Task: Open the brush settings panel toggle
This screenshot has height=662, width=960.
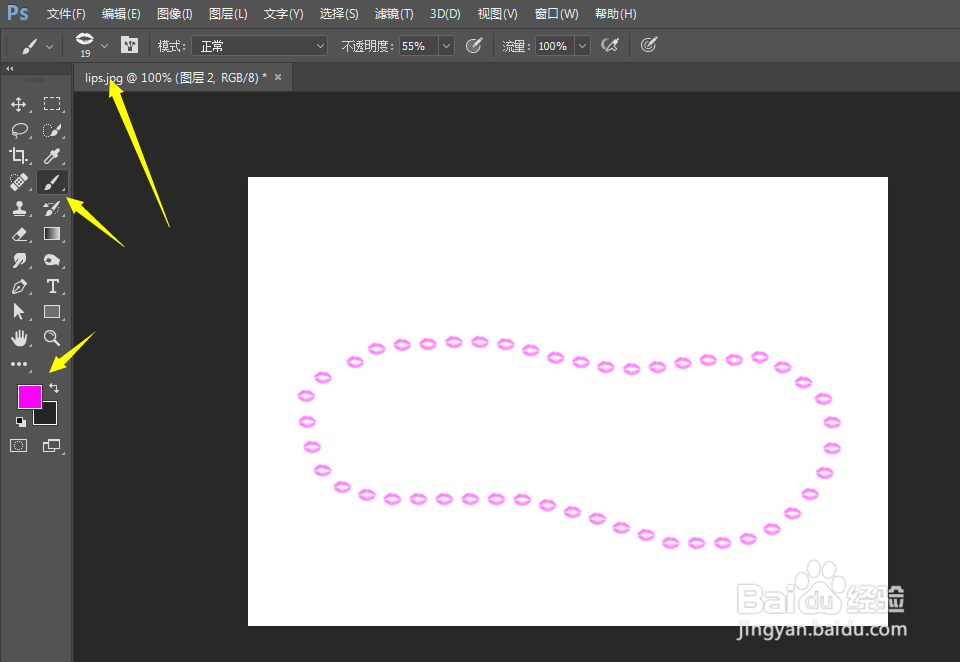Action: tap(129, 45)
